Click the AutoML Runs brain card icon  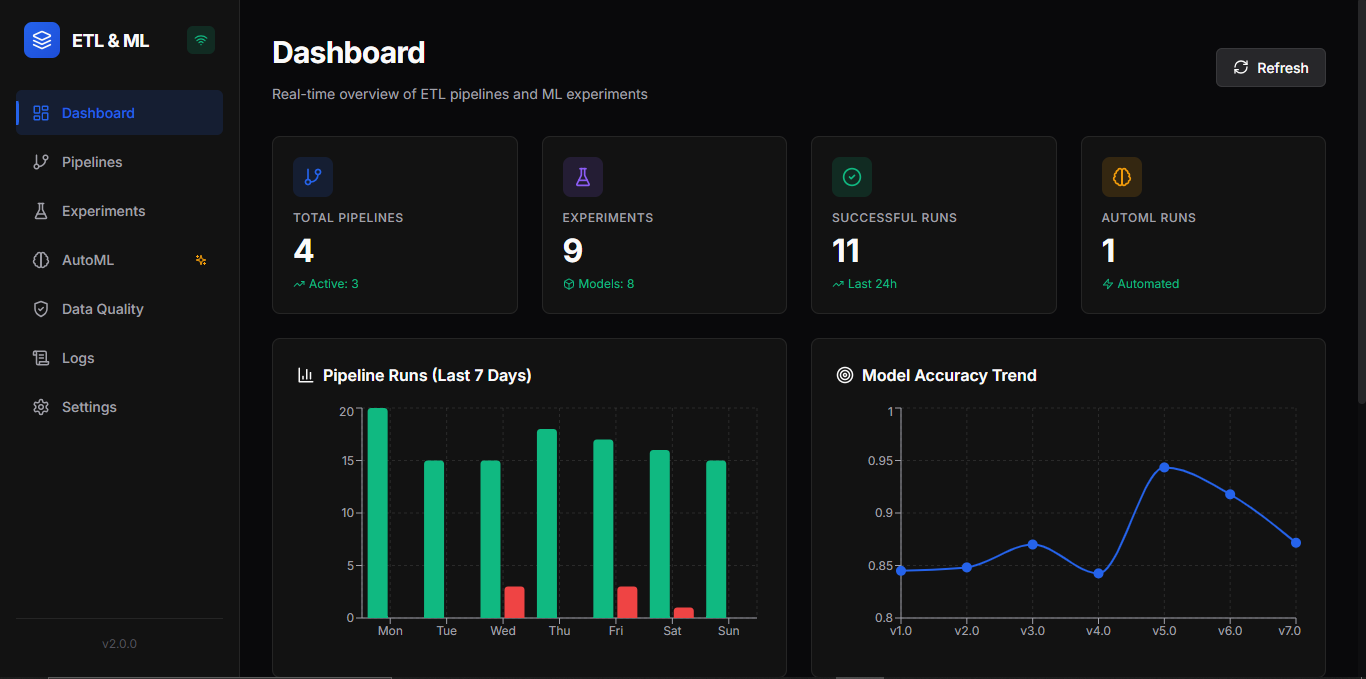point(1122,177)
